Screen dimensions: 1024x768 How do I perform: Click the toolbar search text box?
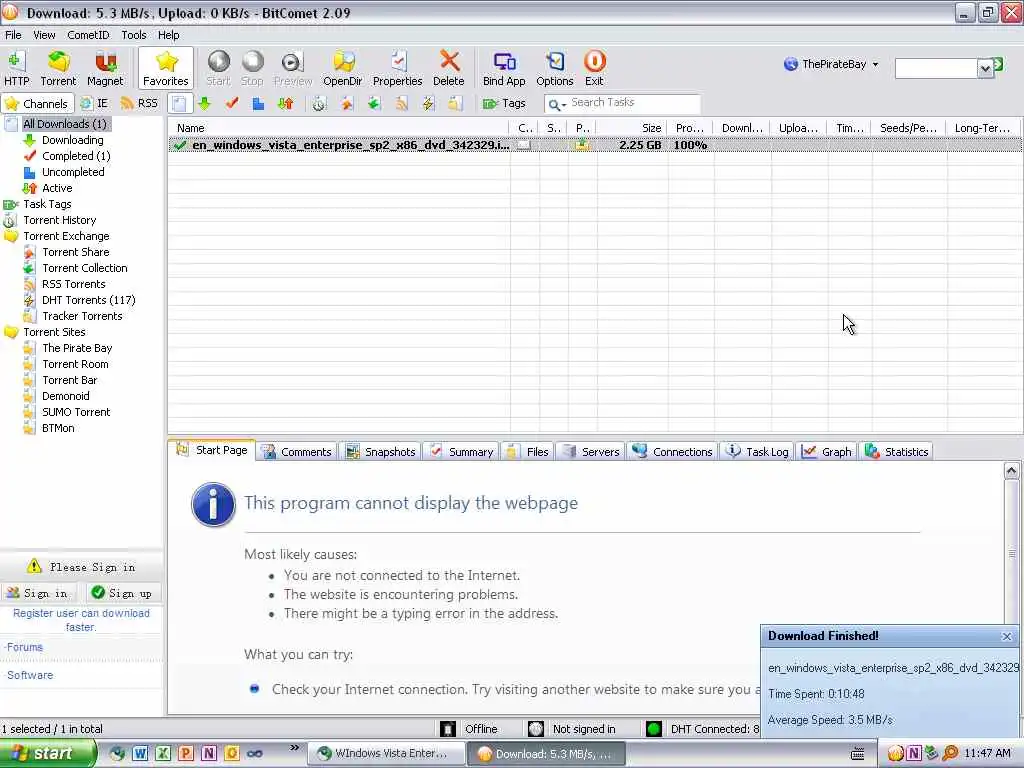pyautogui.click(x=936, y=68)
